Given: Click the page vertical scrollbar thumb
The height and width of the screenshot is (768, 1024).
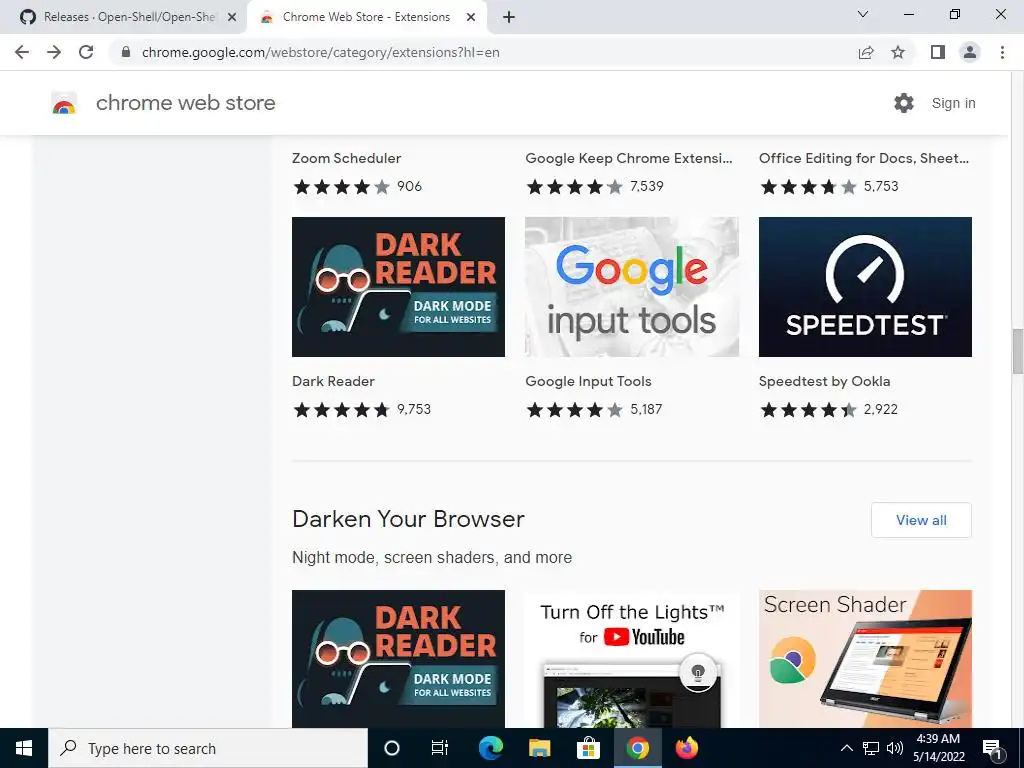Looking at the screenshot, I should point(1017,351).
